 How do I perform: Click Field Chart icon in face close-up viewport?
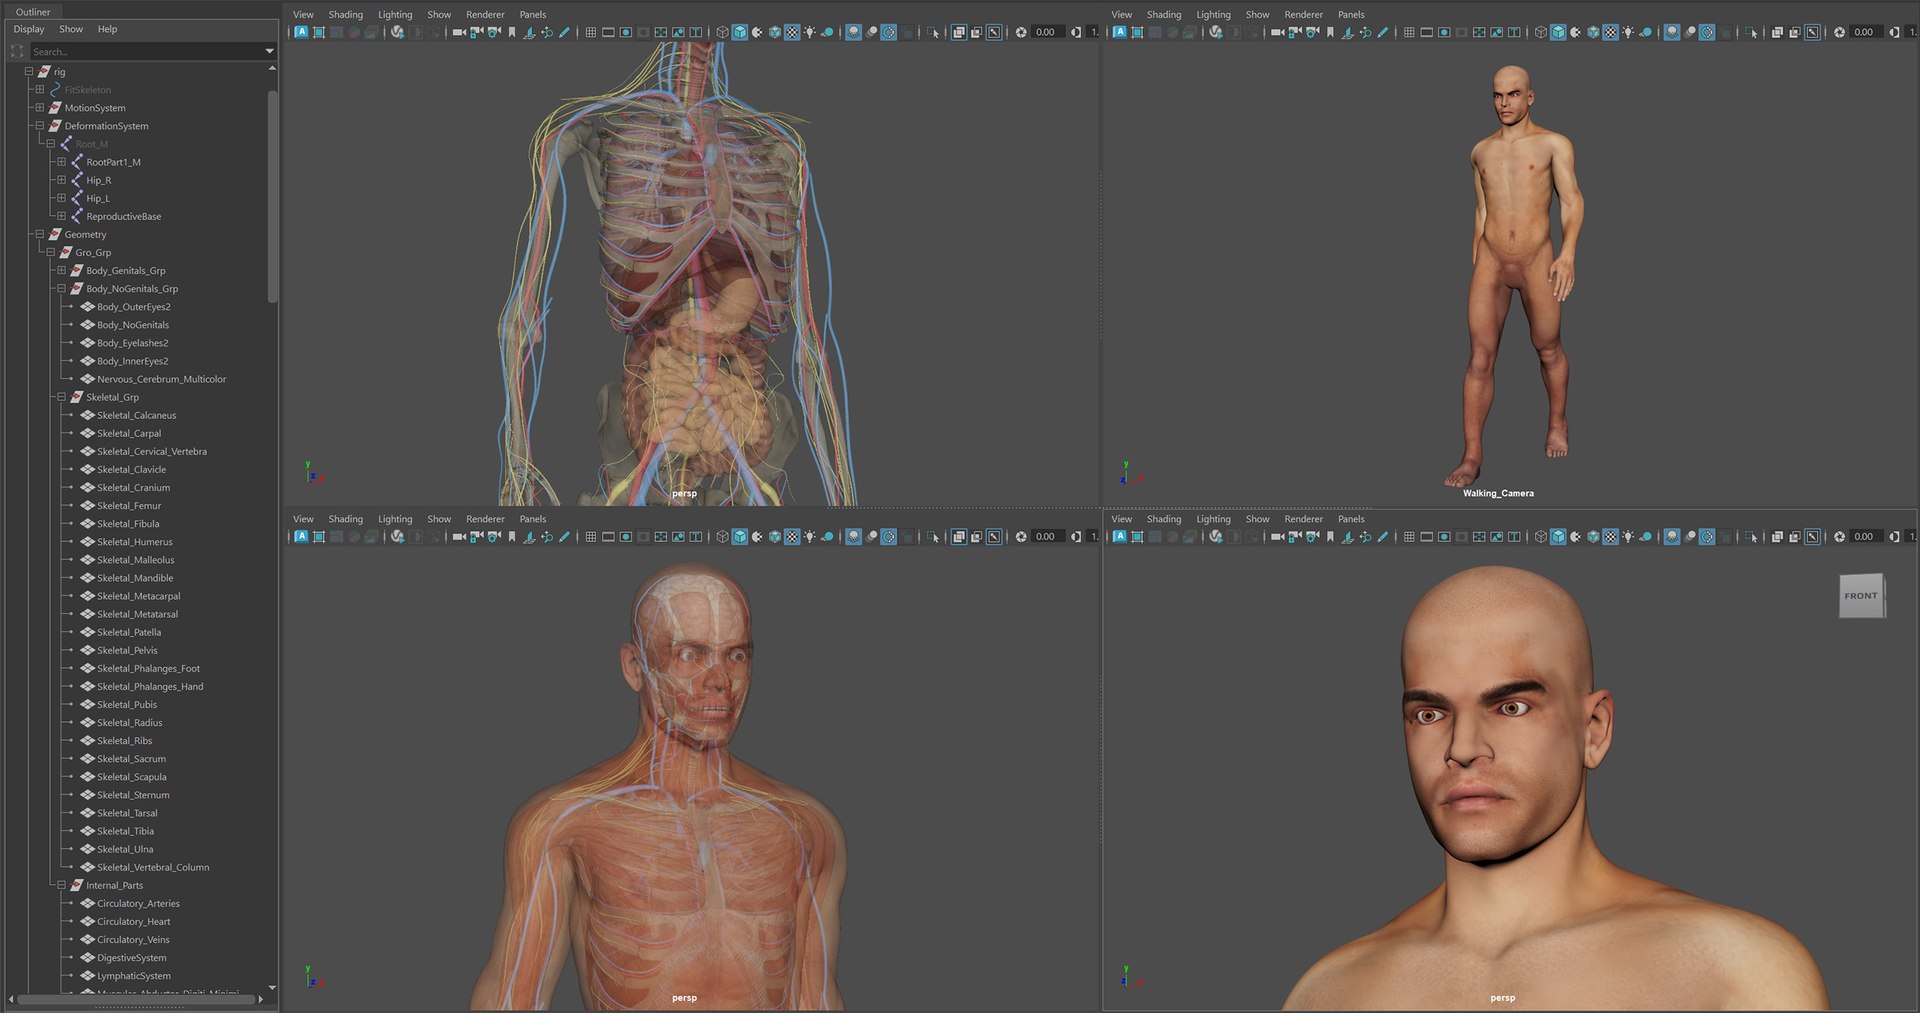point(1479,537)
